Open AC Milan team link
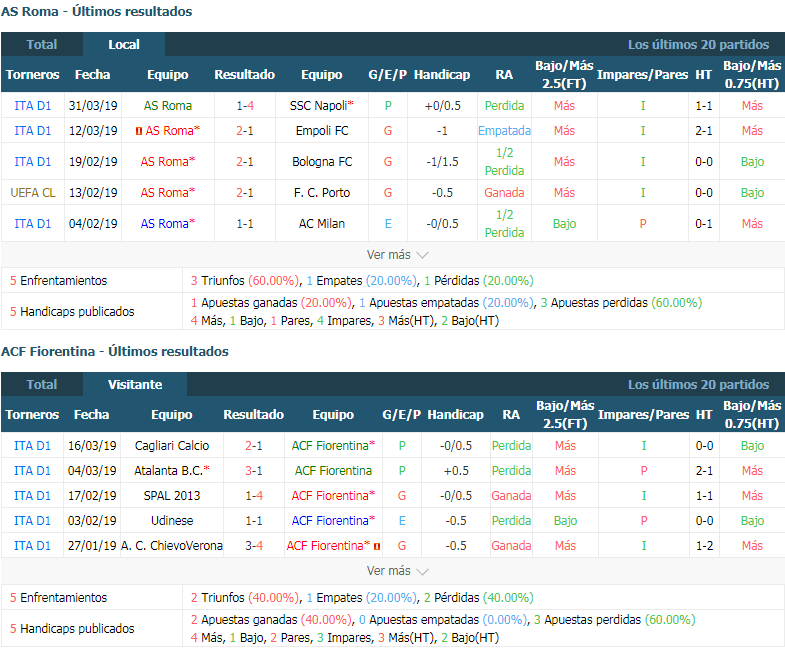 pyautogui.click(x=321, y=224)
